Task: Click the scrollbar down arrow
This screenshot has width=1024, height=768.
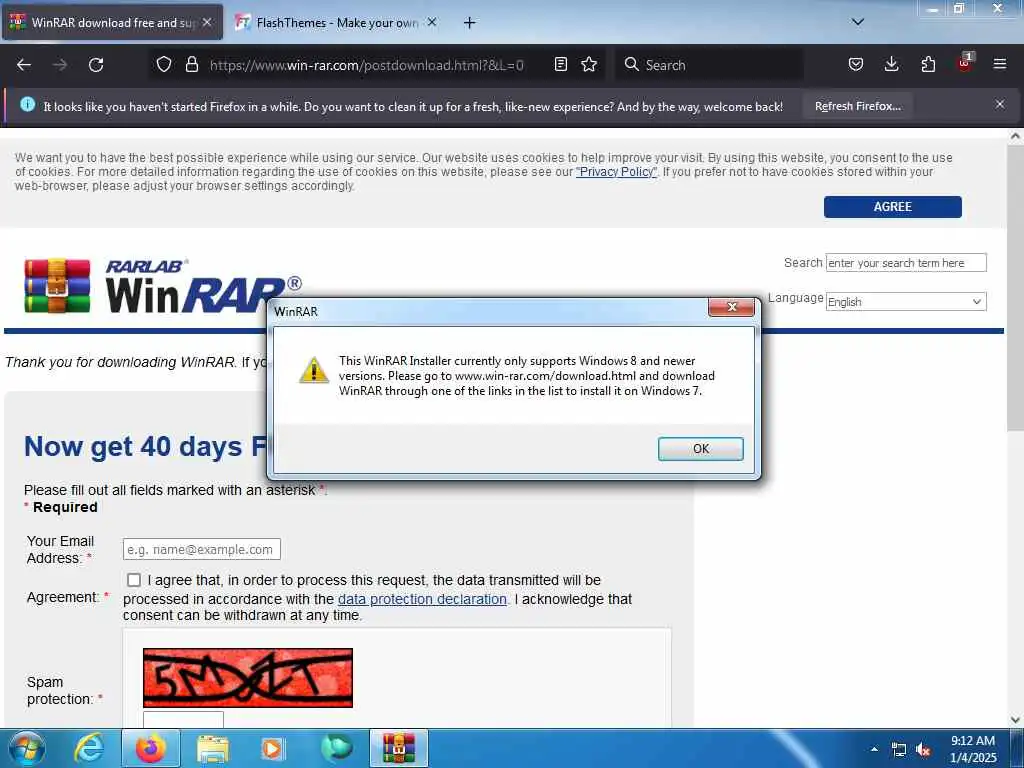Action: tap(1015, 720)
